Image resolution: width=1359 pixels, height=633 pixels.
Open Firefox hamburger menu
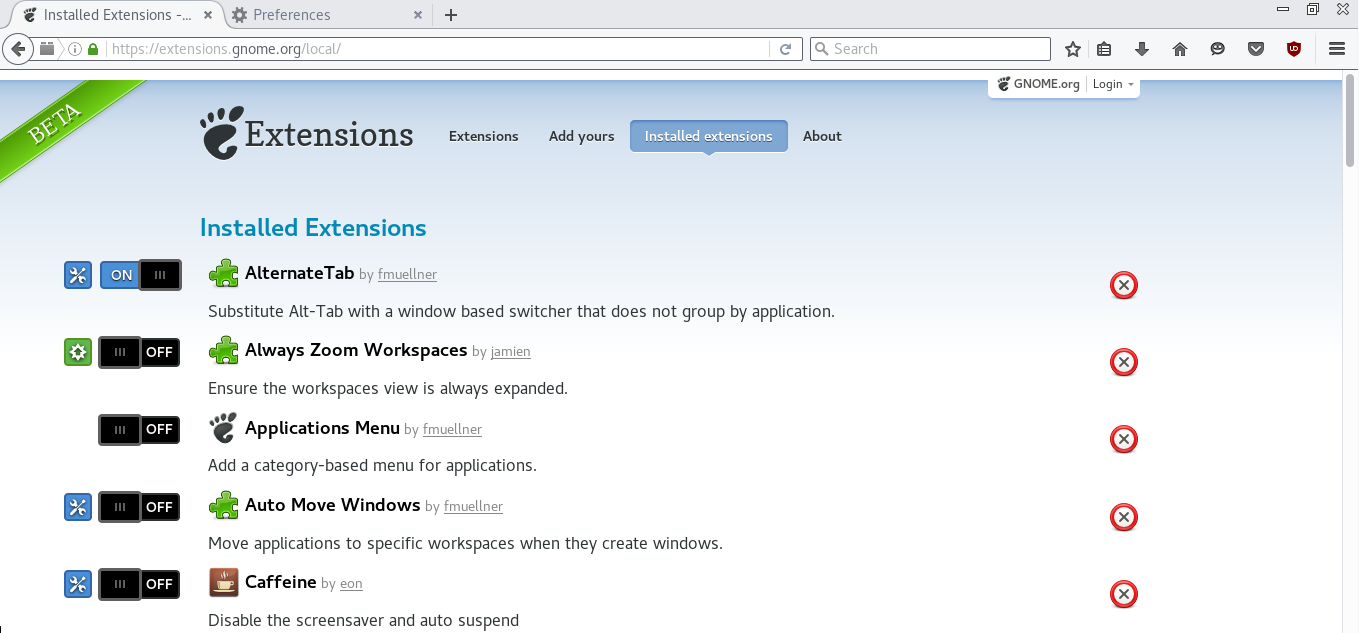click(x=1337, y=49)
